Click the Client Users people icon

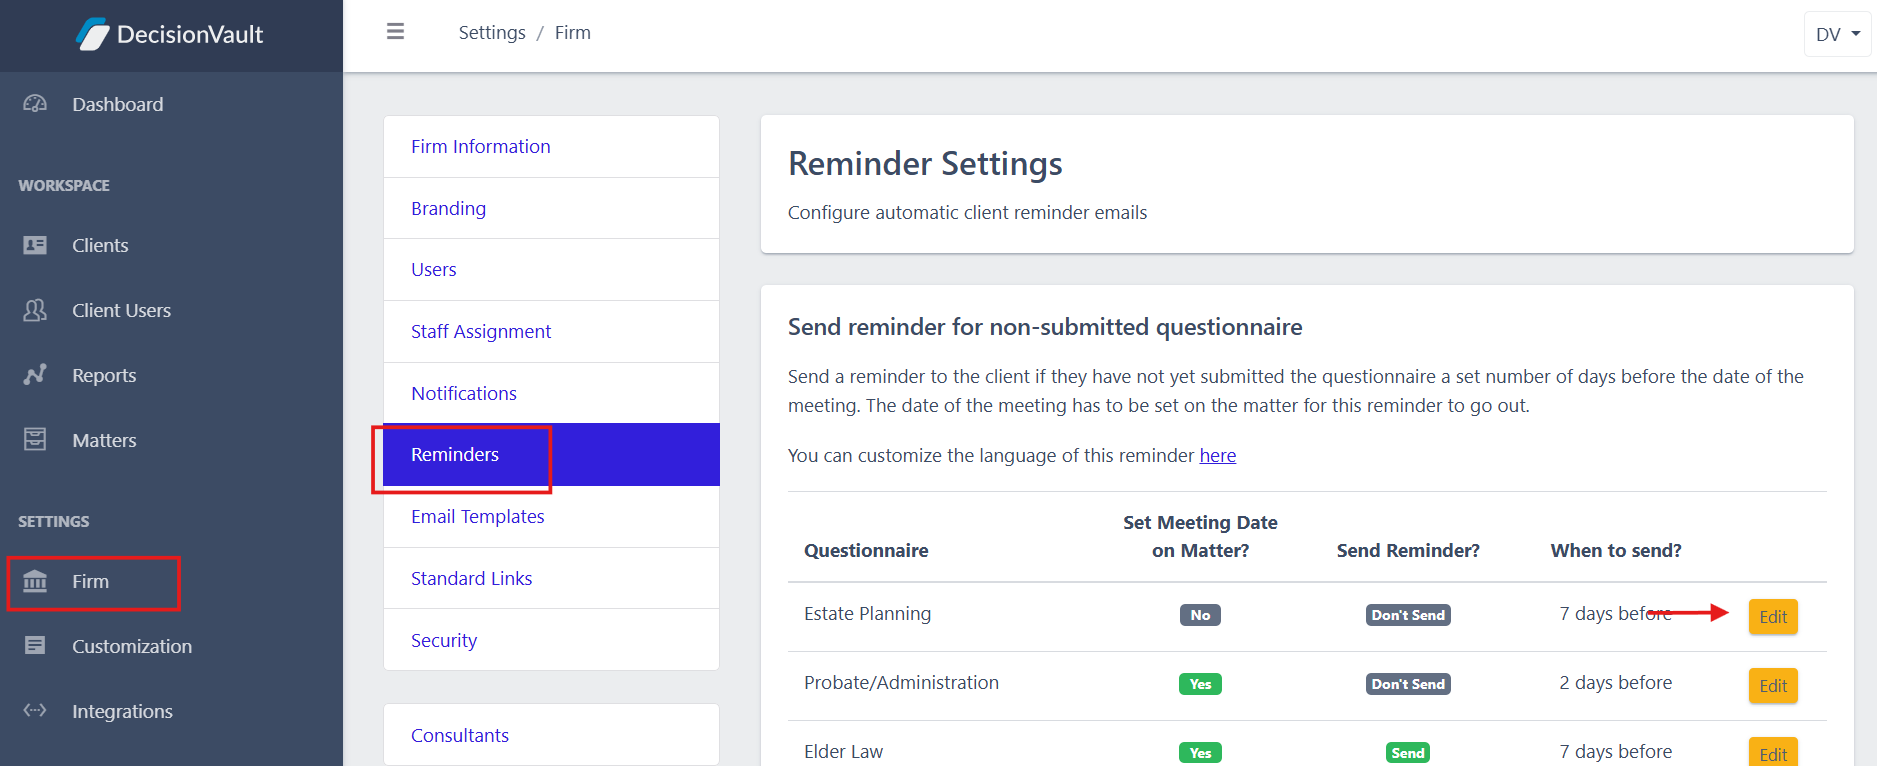point(35,310)
